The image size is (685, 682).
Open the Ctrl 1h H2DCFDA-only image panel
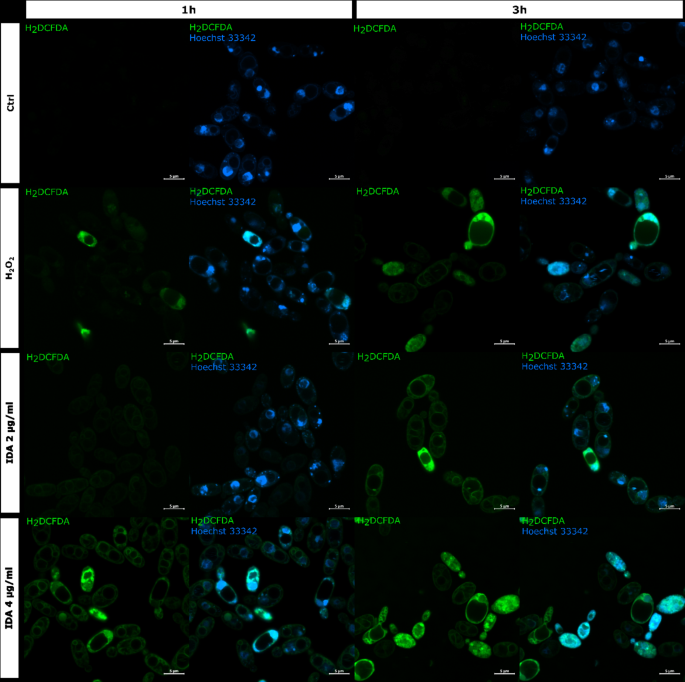pos(106,103)
